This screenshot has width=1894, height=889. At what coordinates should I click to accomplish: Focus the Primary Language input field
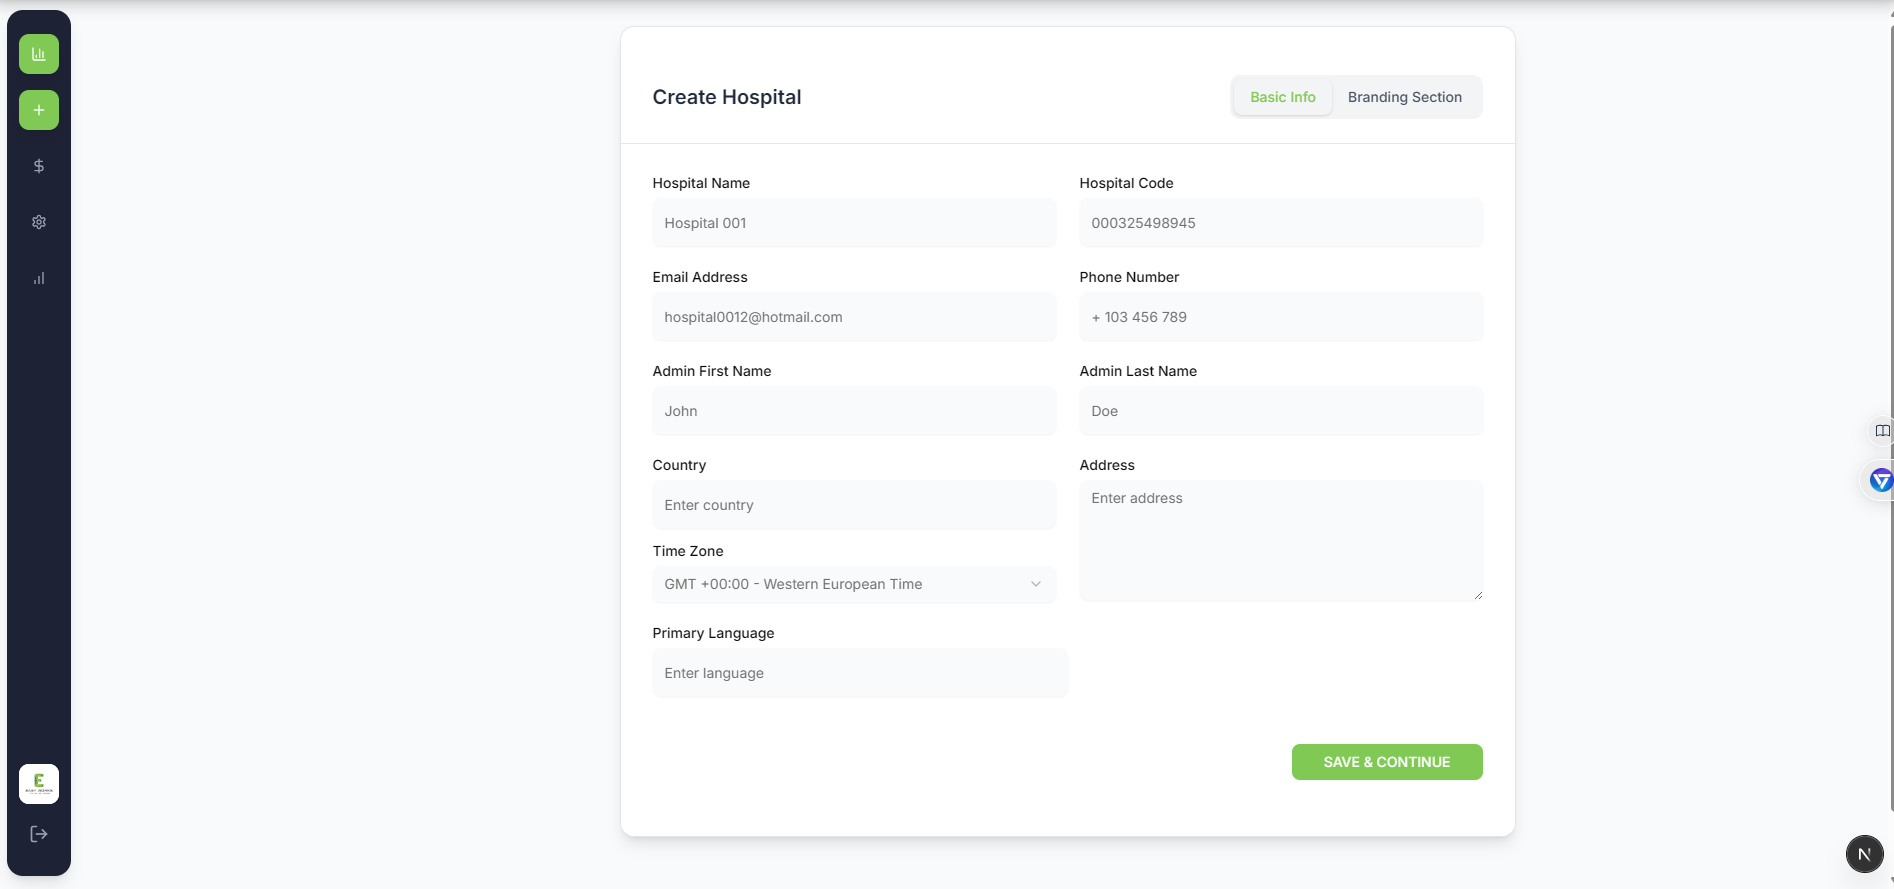pos(860,673)
